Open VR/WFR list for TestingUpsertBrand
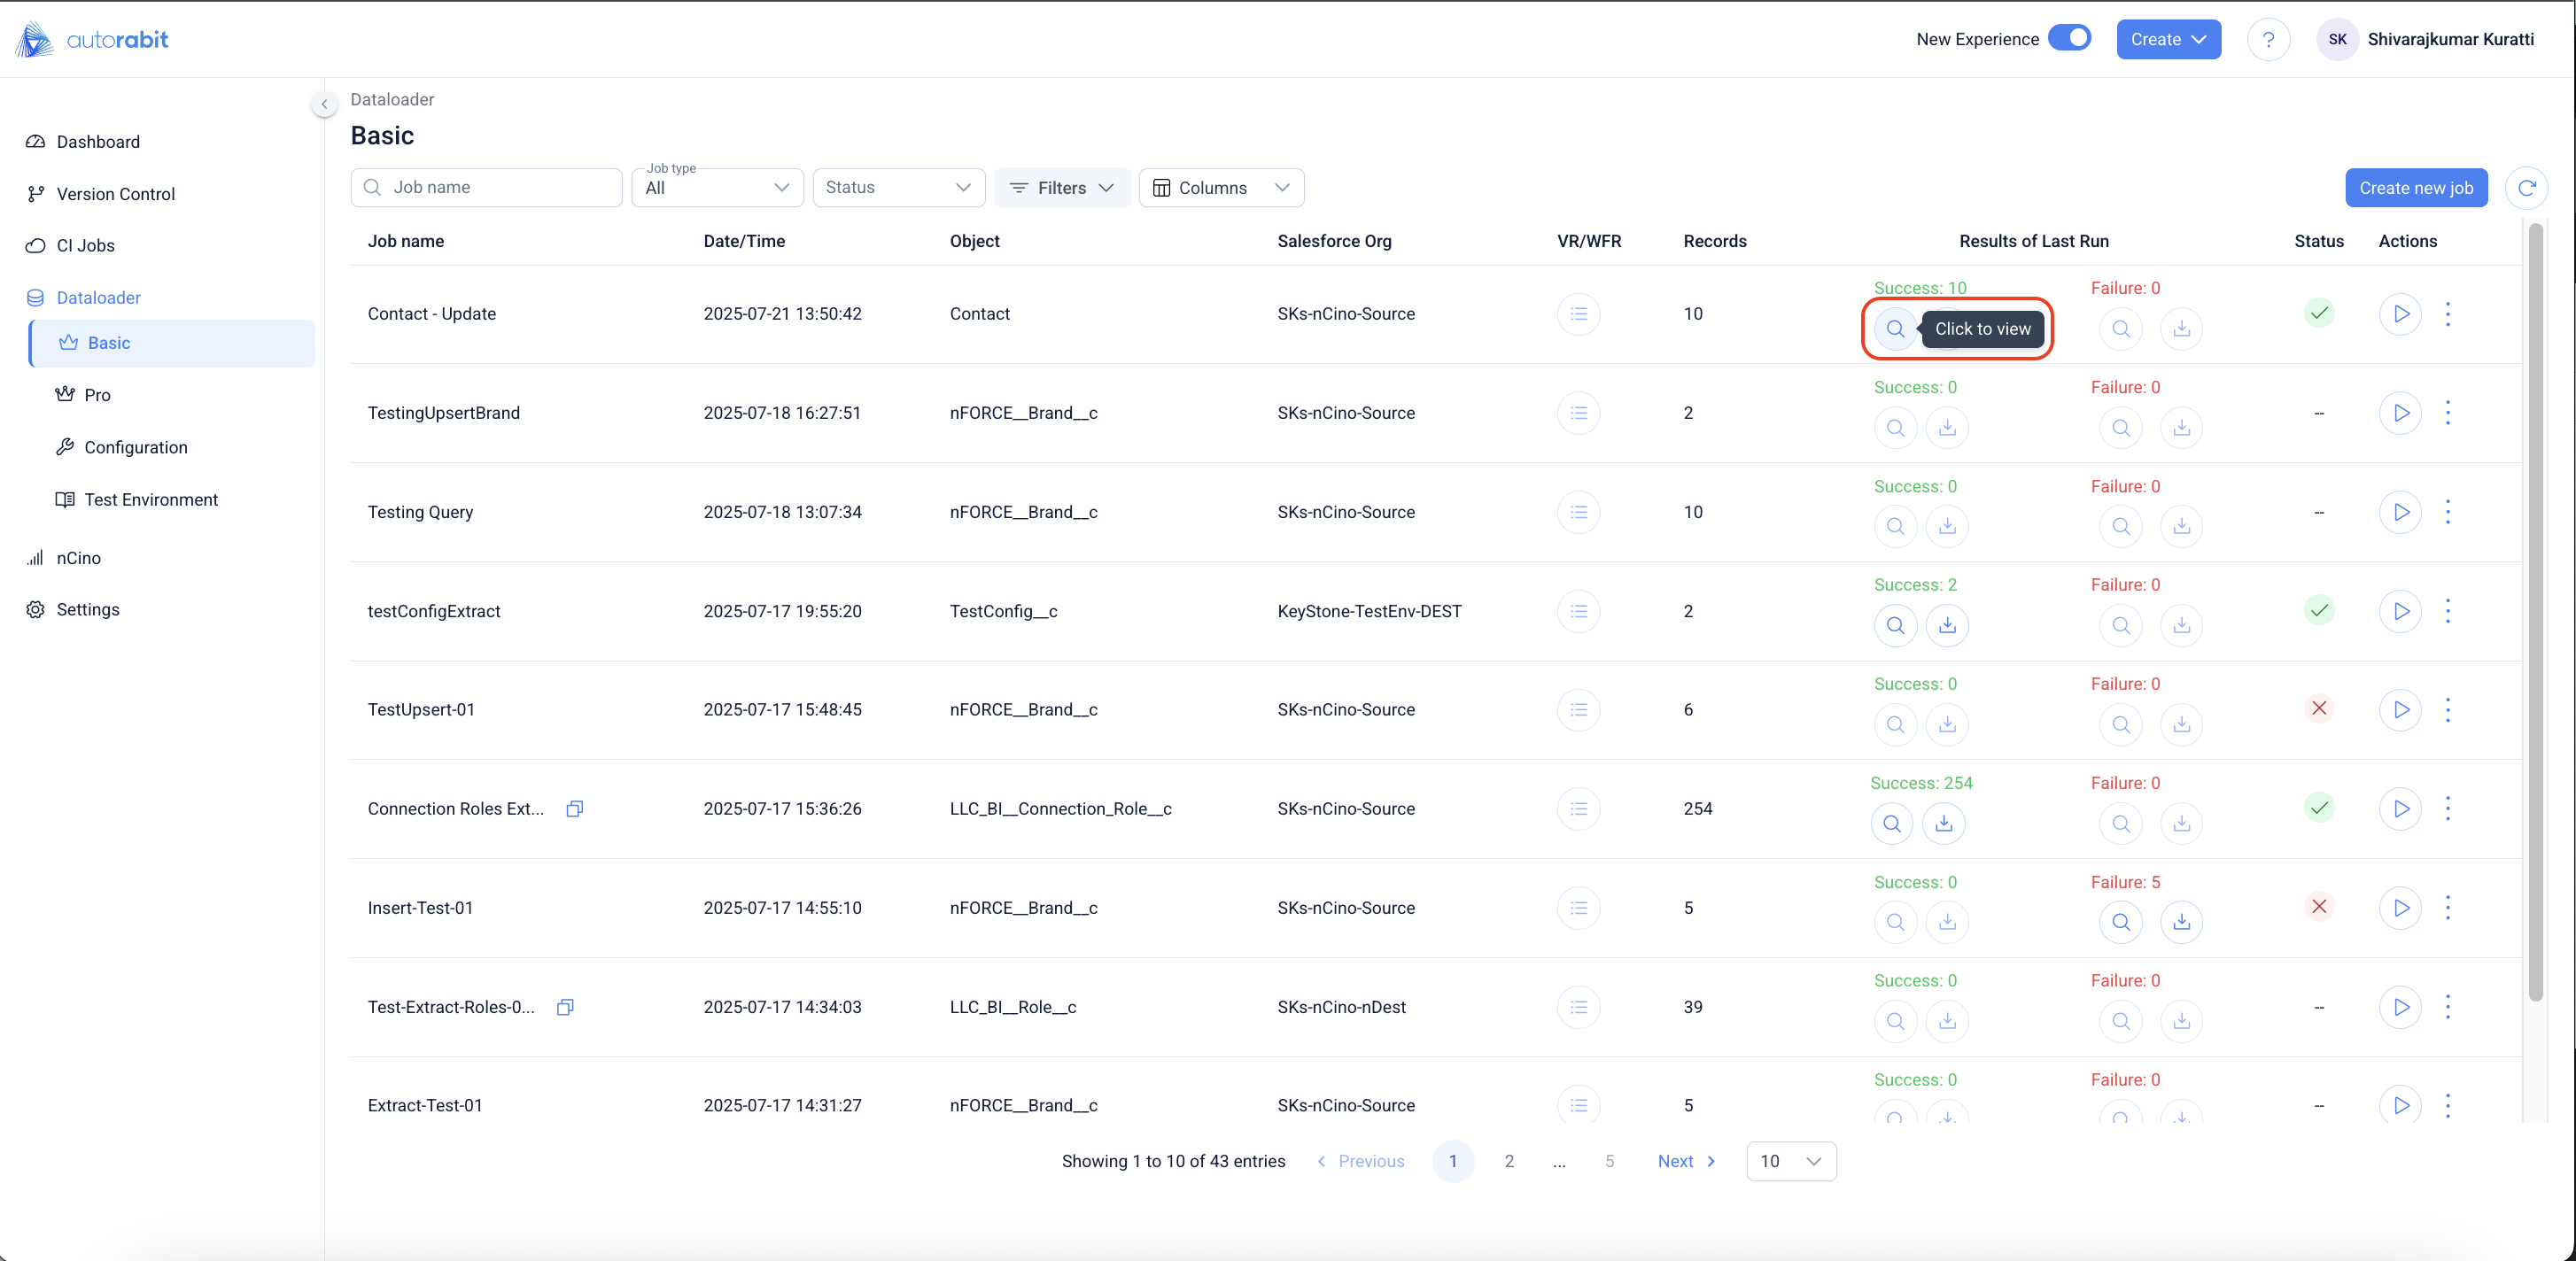The width and height of the screenshot is (2576, 1261). click(x=1578, y=413)
